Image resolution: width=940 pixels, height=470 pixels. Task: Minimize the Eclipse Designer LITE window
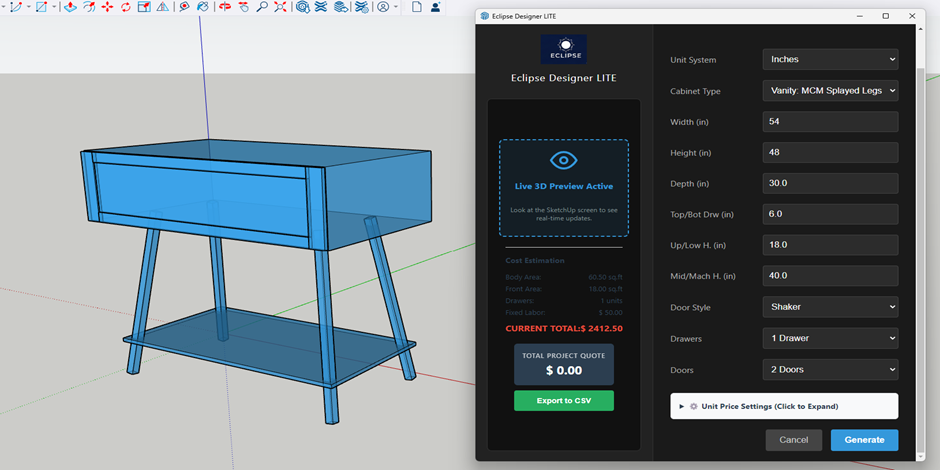(859, 16)
